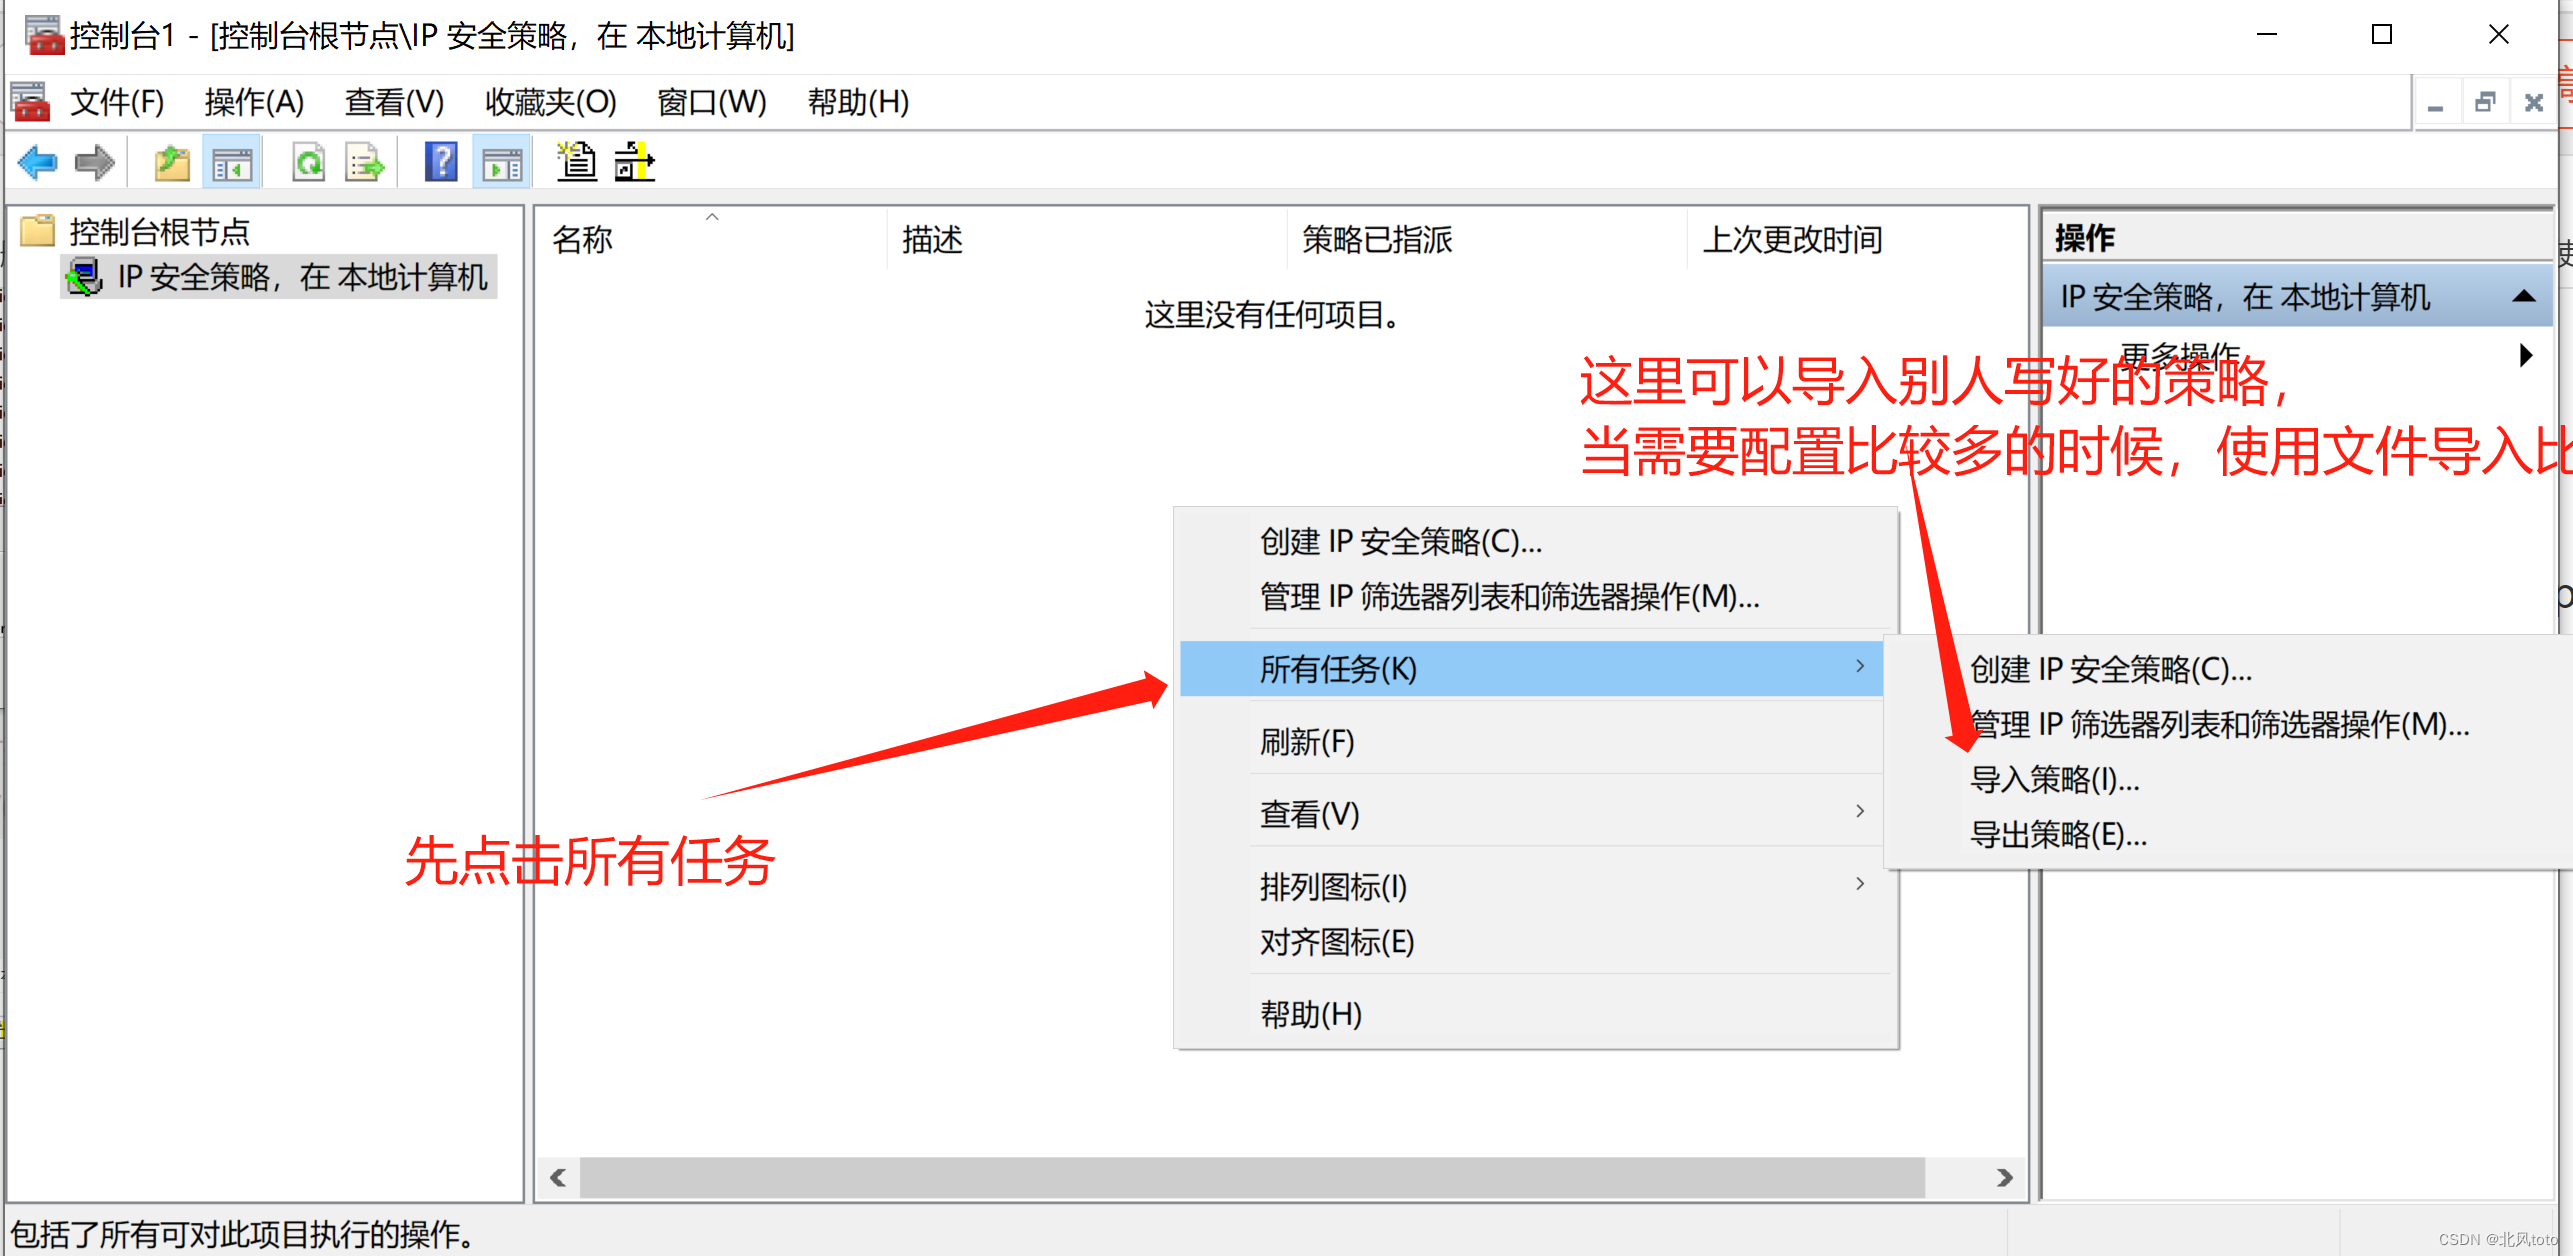
Task: Click the Create IP Security Policy toolbar icon
Action: [x=576, y=162]
